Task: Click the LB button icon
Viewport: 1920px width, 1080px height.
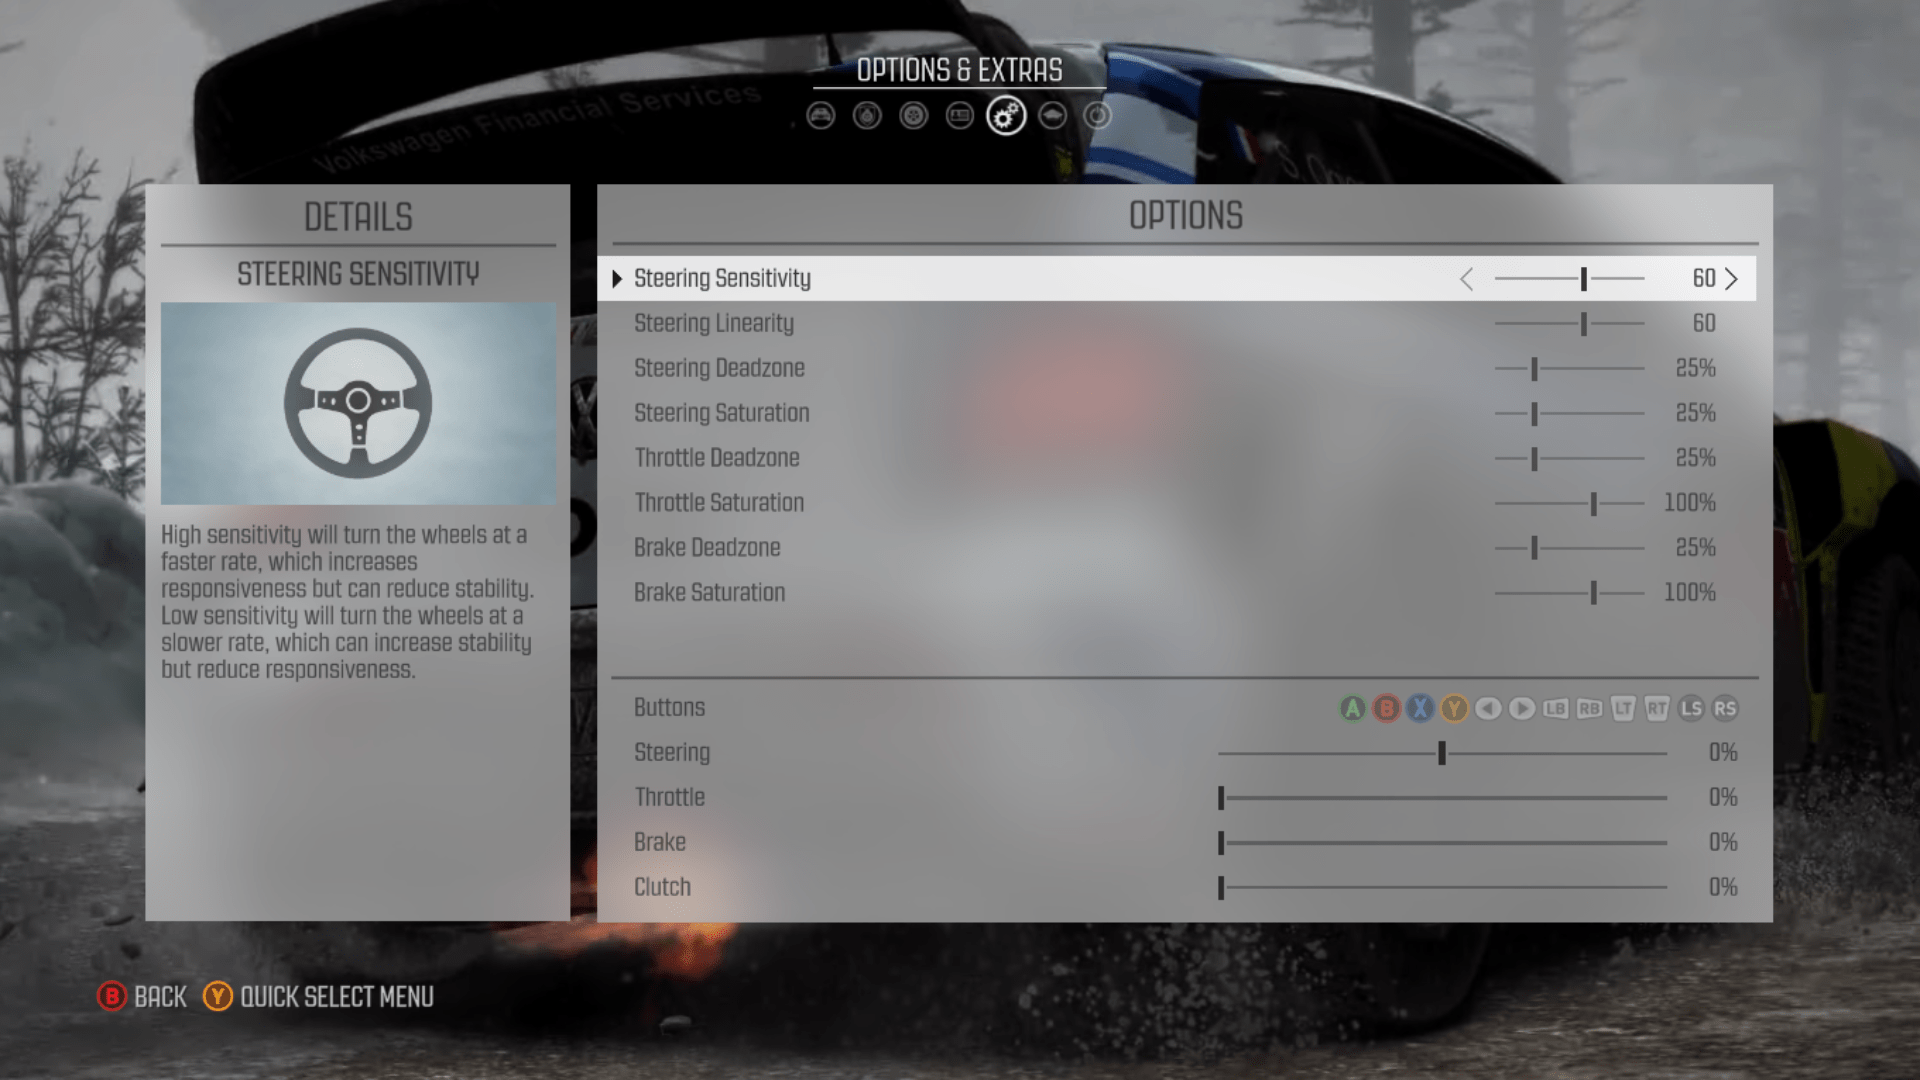Action: point(1557,709)
